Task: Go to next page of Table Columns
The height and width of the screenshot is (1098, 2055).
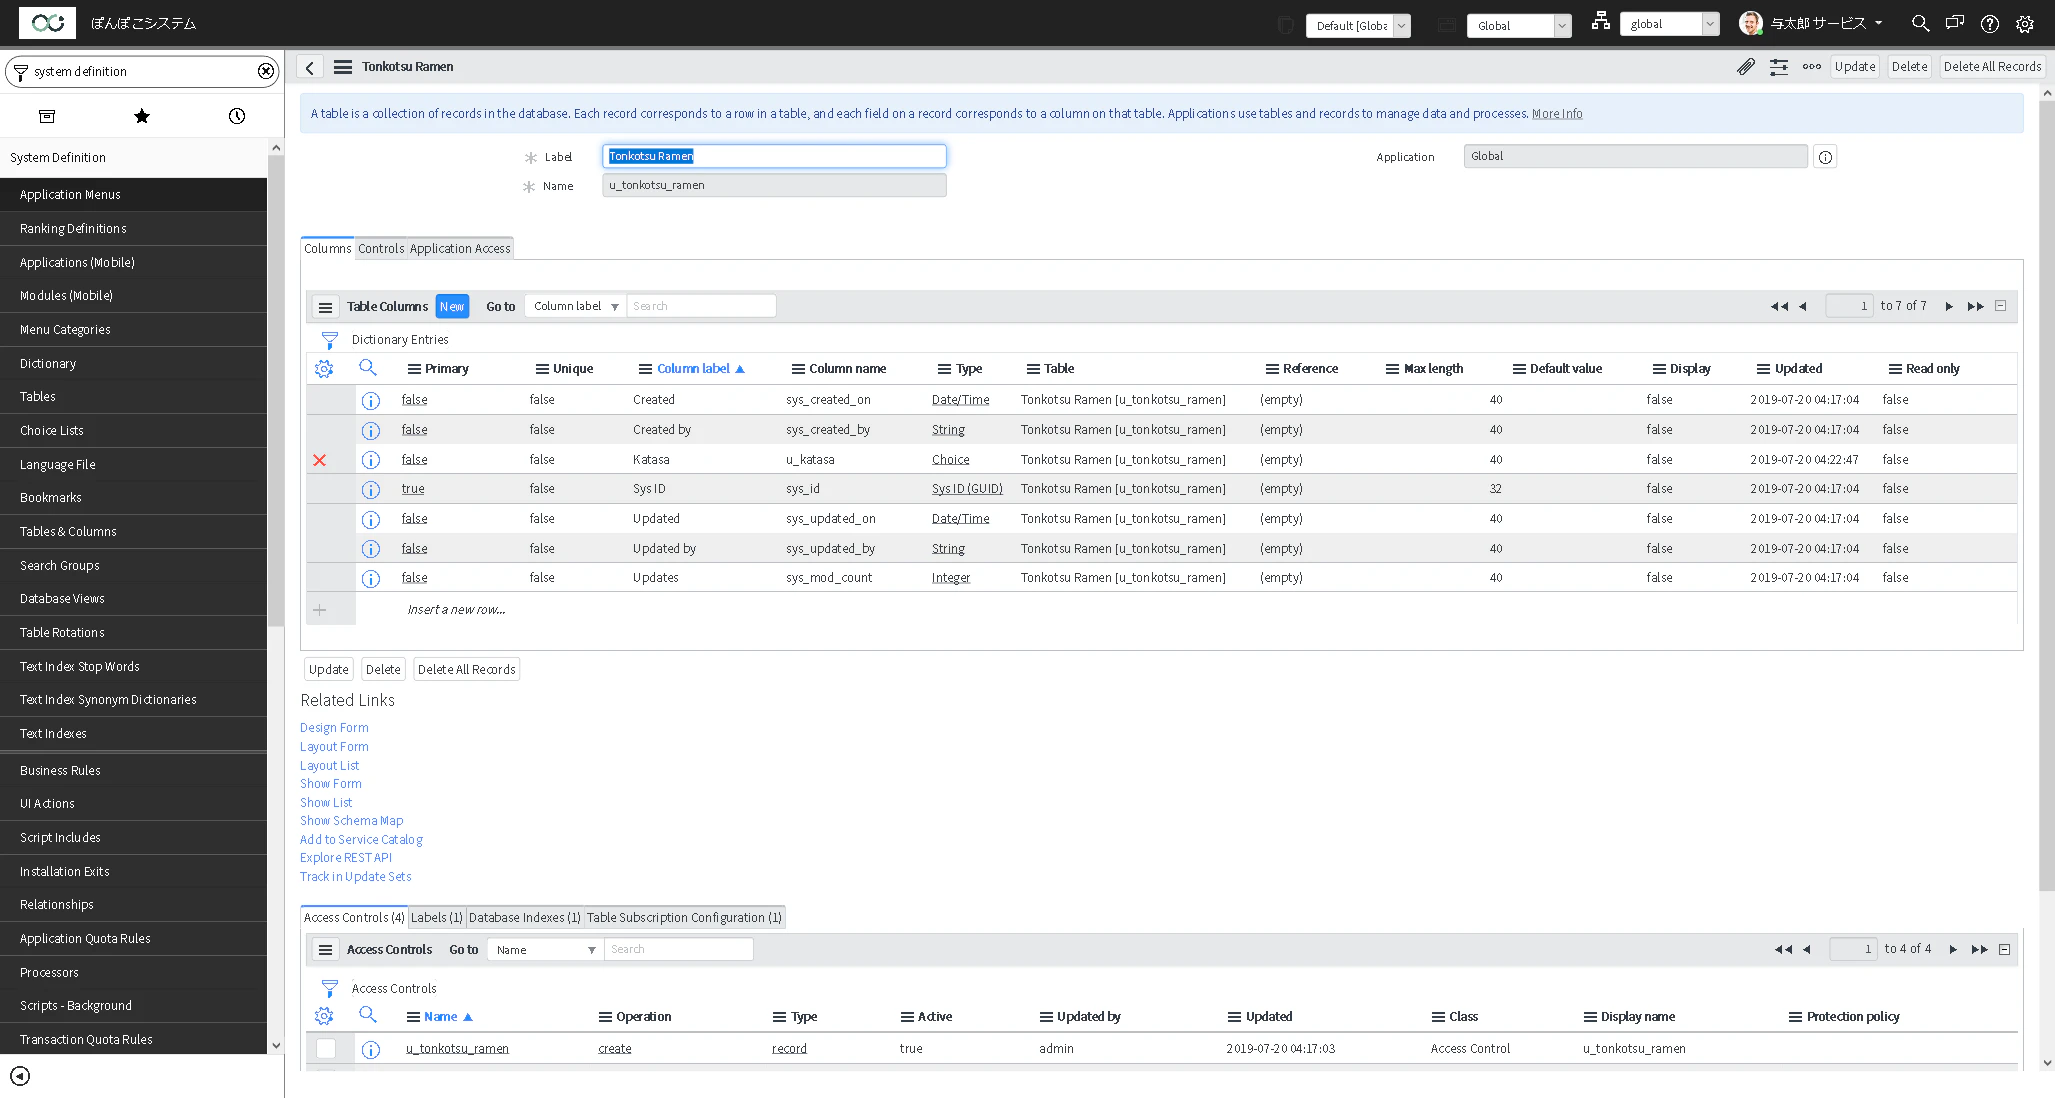Action: pos(1949,306)
